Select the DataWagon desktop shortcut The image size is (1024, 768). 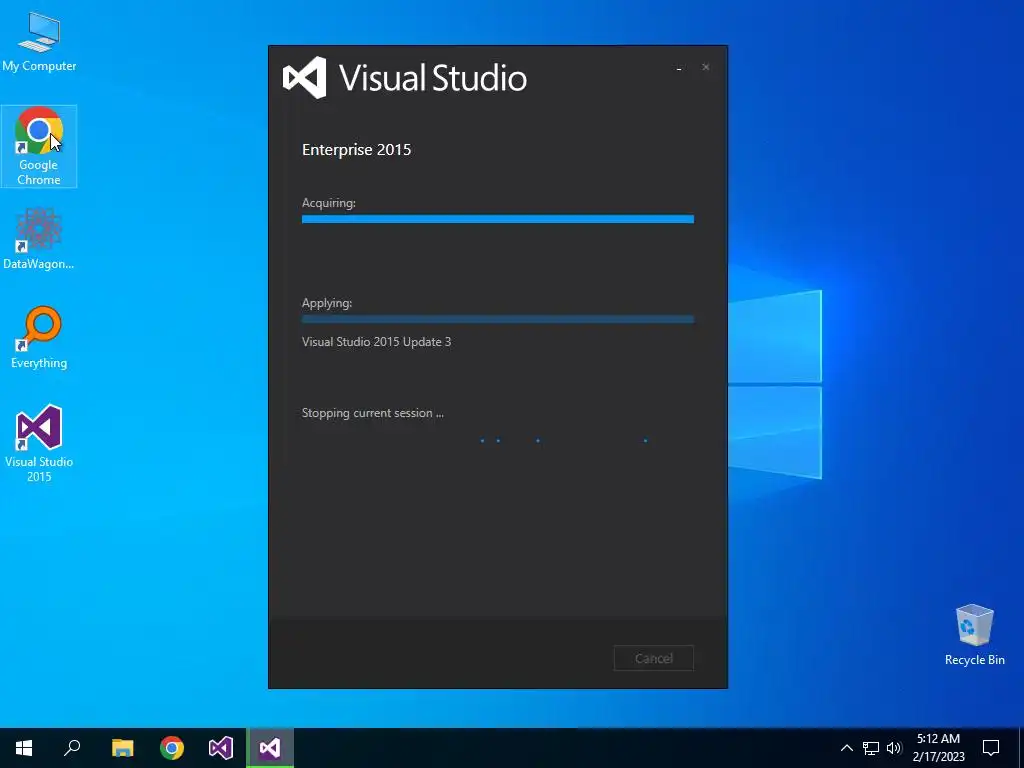39,238
